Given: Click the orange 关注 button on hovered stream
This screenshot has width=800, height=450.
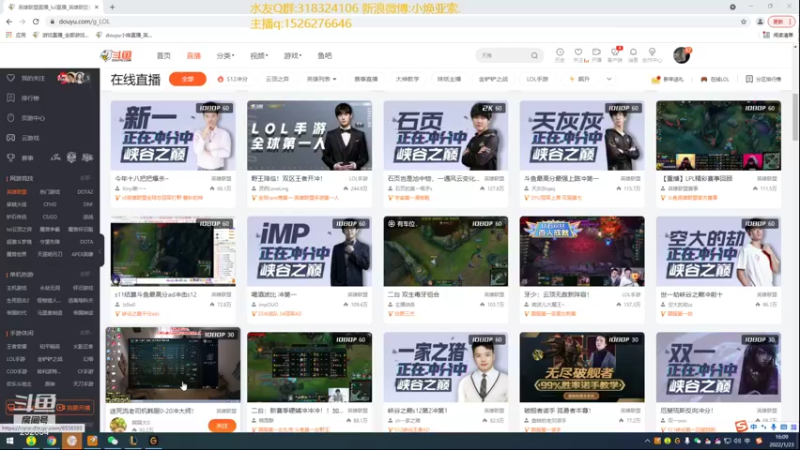Looking at the screenshot, I should click(x=222, y=426).
